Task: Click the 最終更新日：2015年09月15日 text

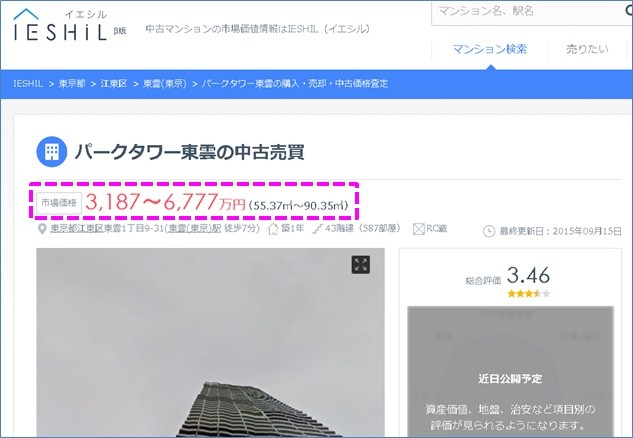Action: coord(561,231)
